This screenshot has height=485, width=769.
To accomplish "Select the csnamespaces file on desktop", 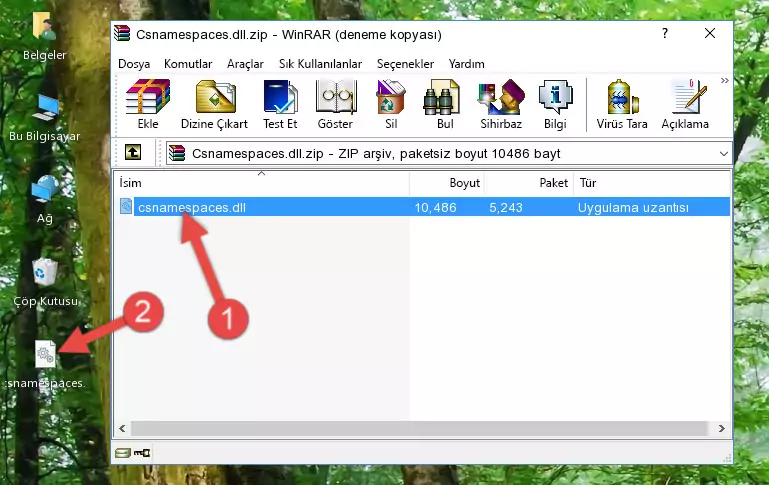I will [45, 365].
